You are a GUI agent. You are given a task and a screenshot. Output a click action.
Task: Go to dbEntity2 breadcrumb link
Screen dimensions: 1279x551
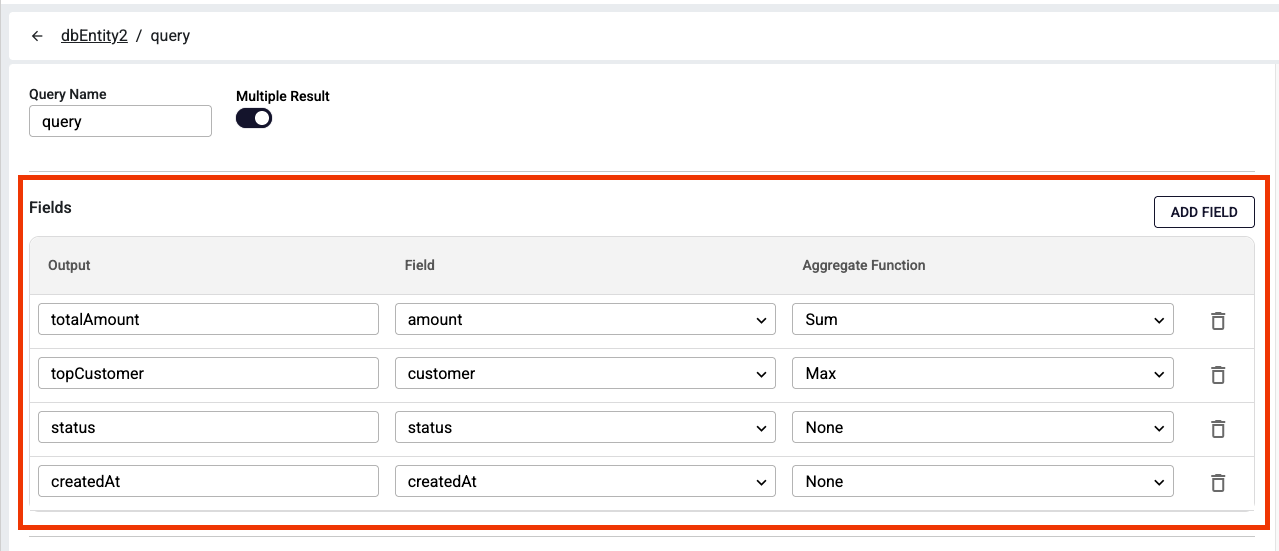tap(94, 36)
